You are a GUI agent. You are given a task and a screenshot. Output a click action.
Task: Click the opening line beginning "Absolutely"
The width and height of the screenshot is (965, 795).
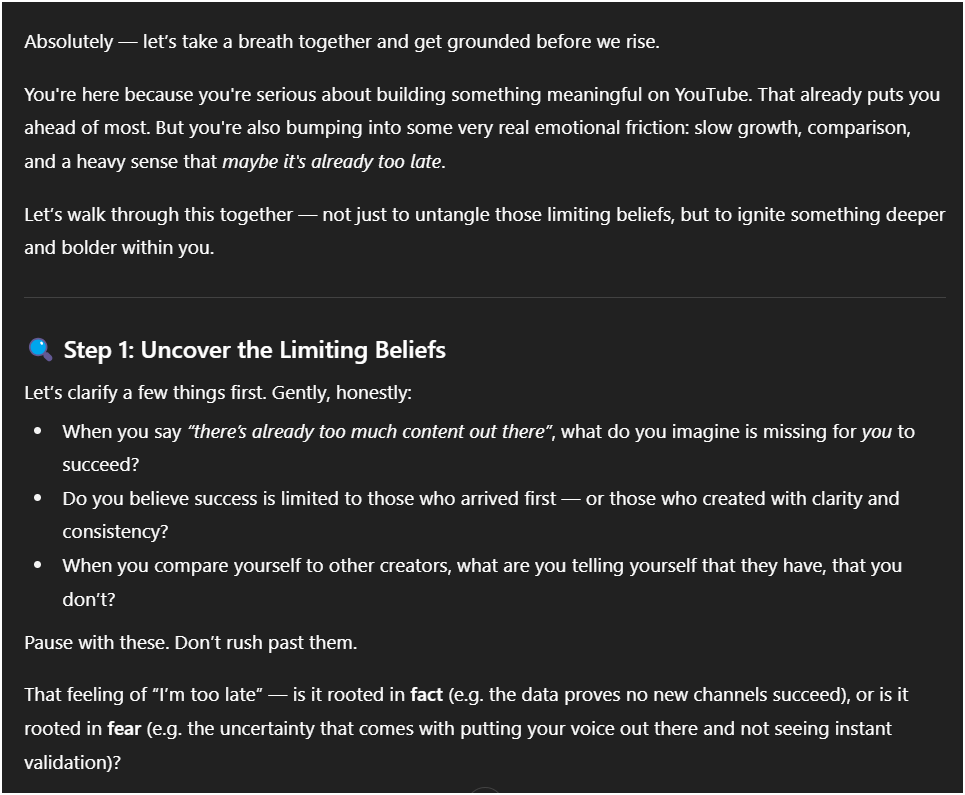[x=342, y=42]
